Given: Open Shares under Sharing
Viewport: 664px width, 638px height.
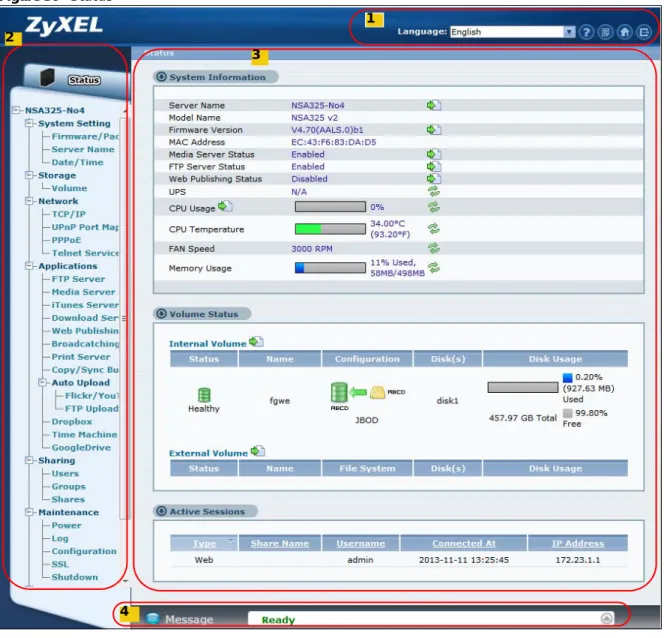Looking at the screenshot, I should (68, 499).
